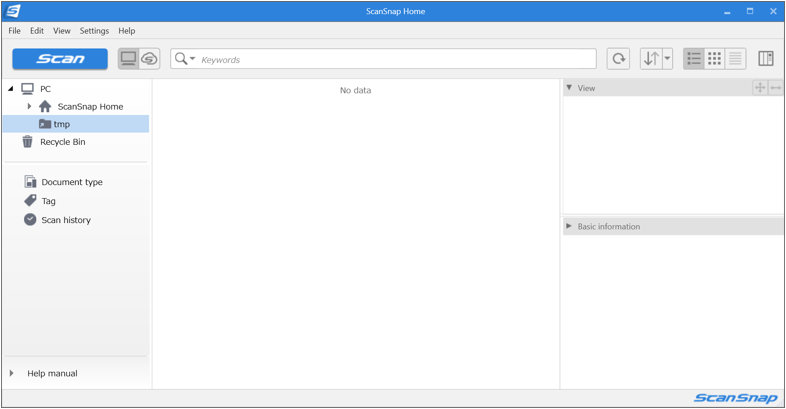Click the fit-width icon in View panel

775,88
